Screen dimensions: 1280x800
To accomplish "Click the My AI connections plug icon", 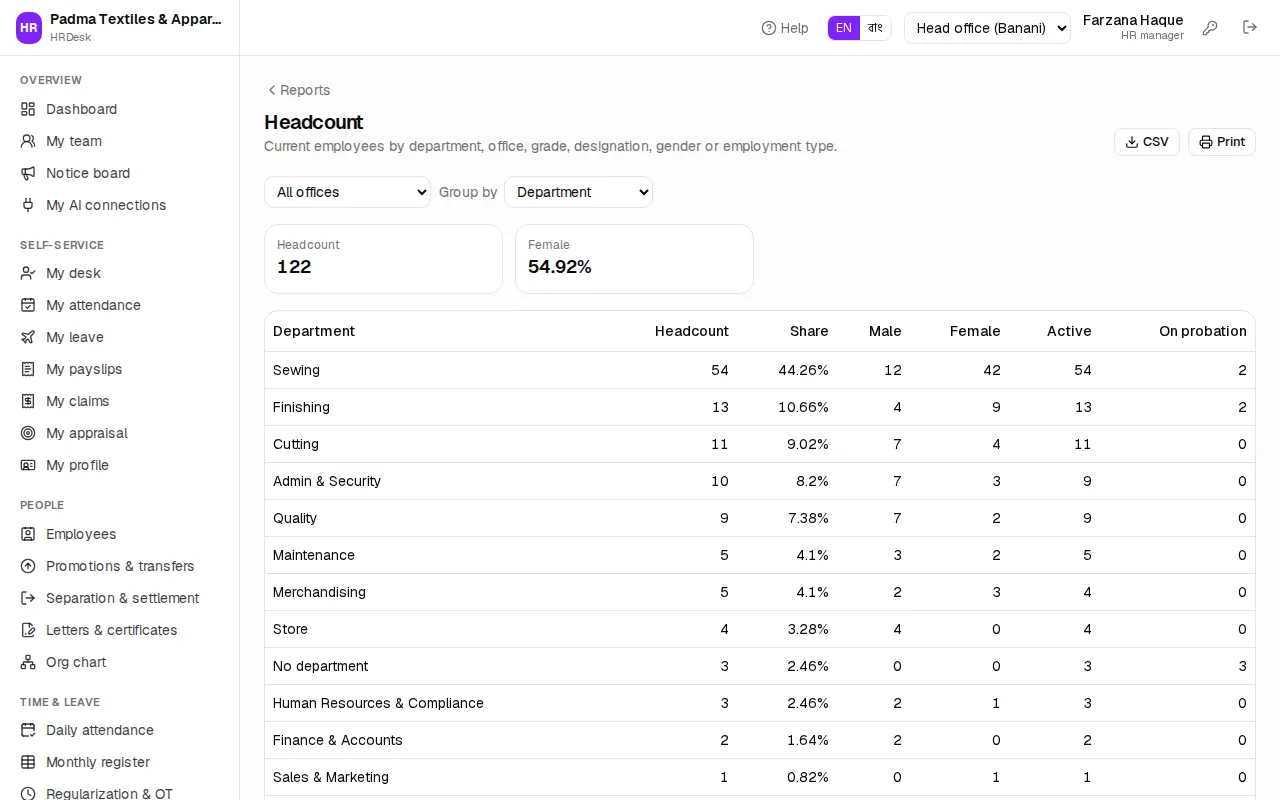I will (28, 205).
